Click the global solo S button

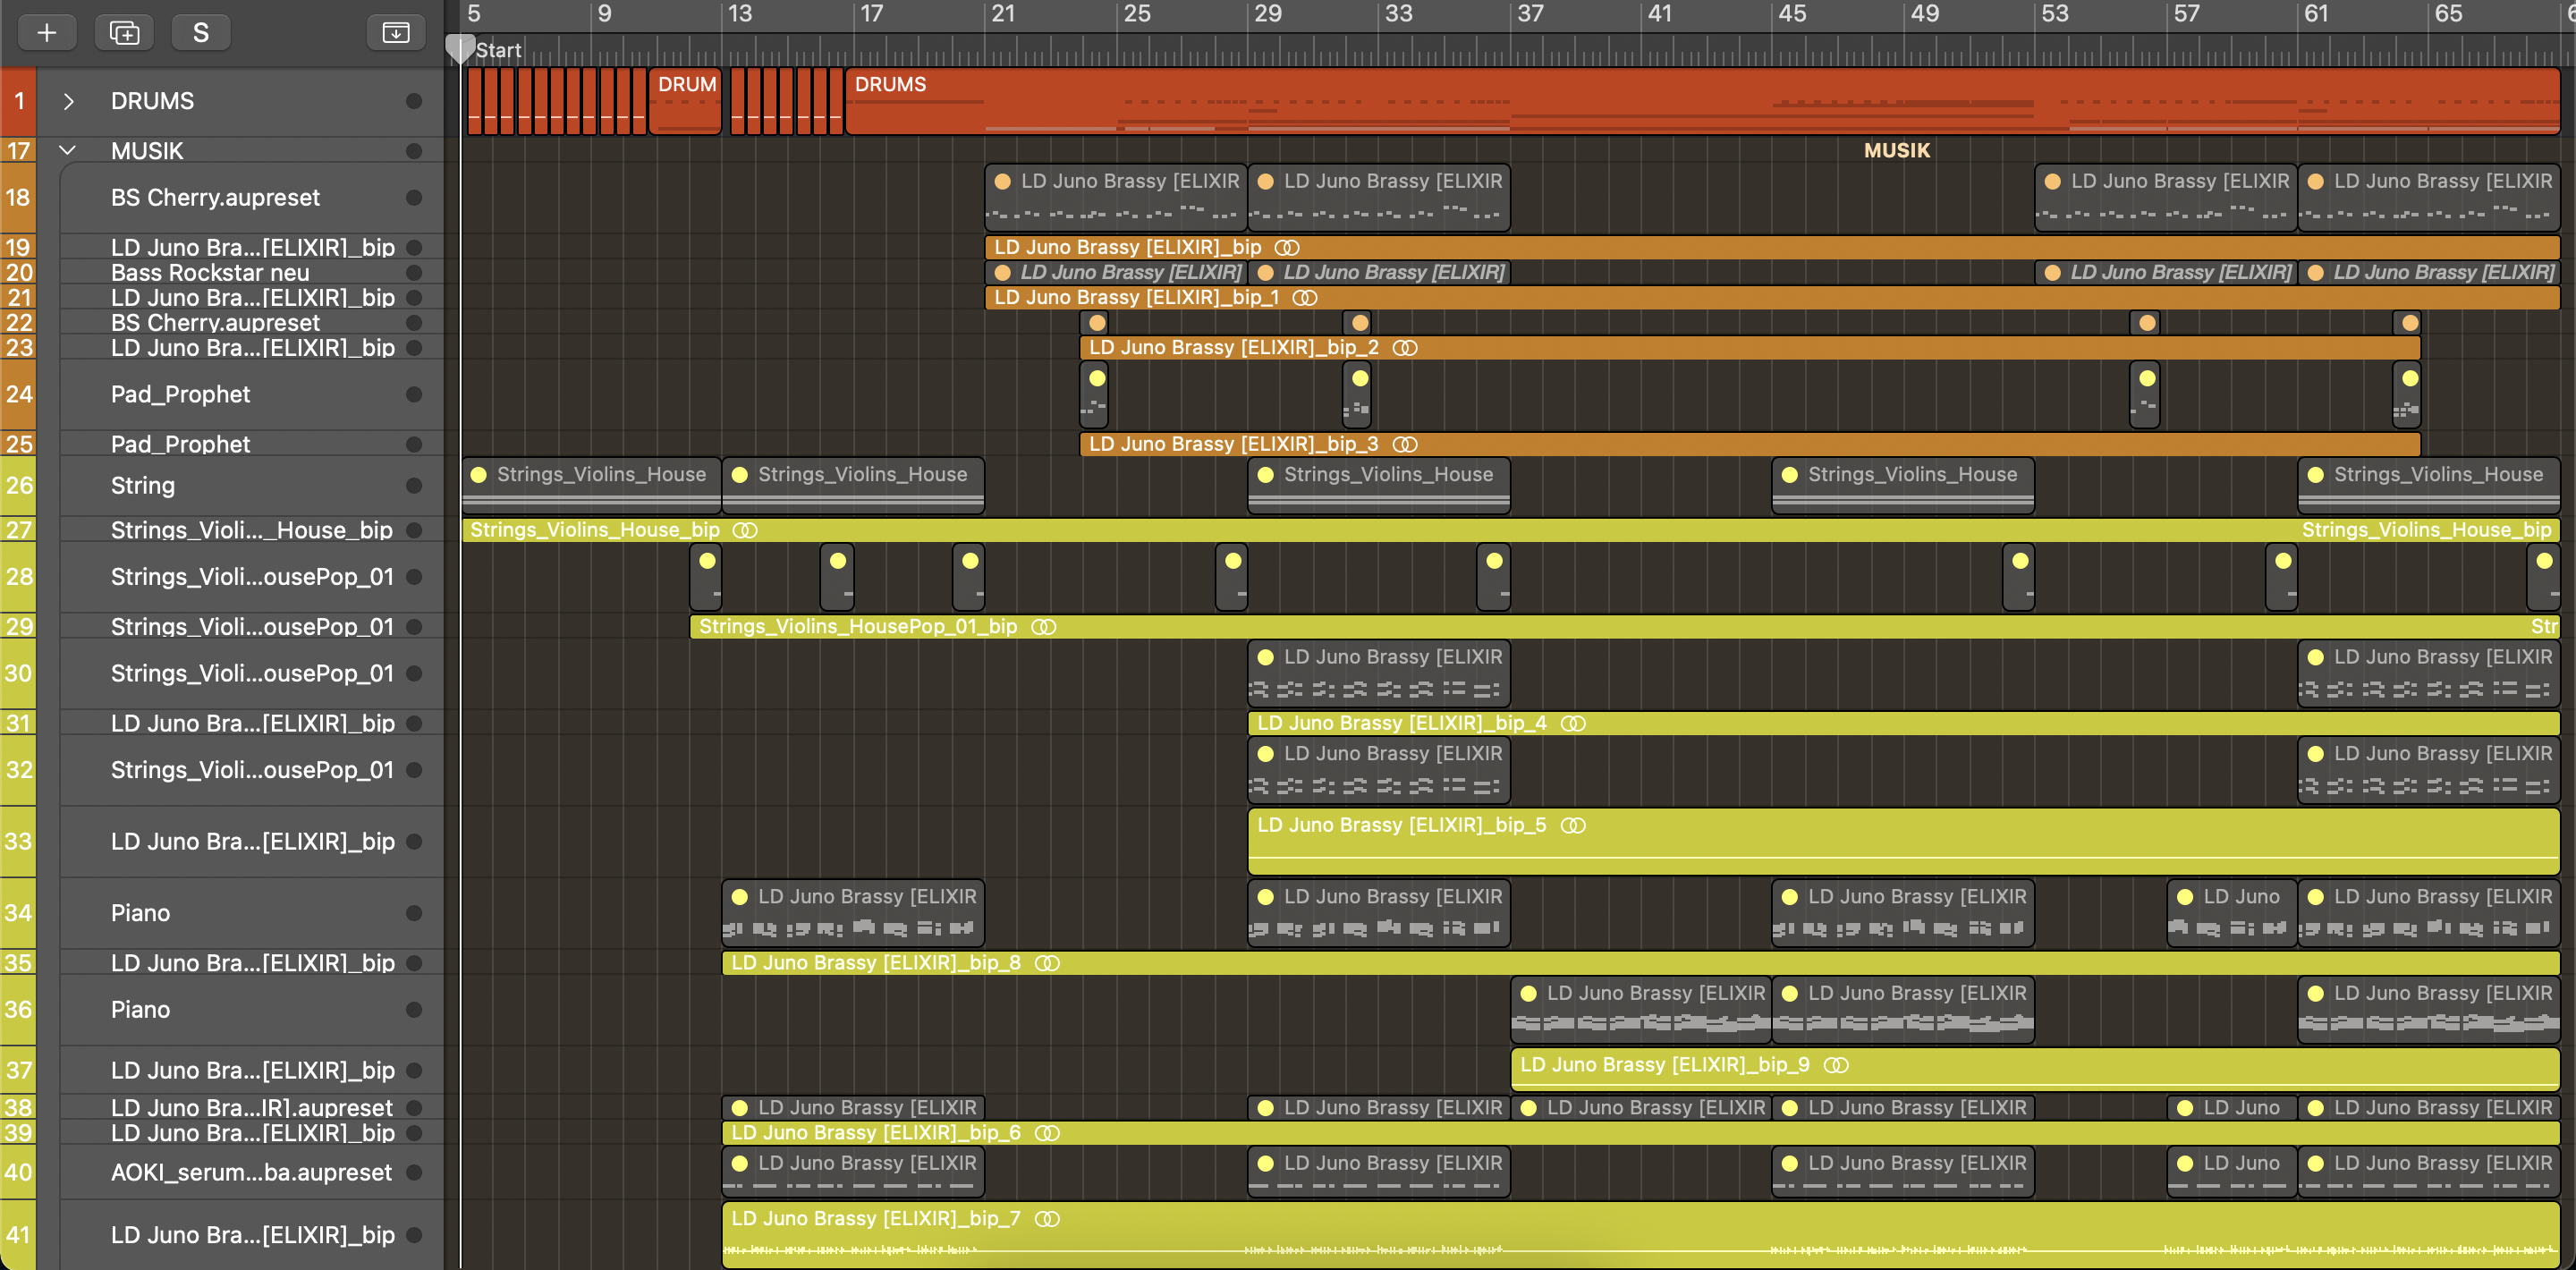pyautogui.click(x=201, y=33)
